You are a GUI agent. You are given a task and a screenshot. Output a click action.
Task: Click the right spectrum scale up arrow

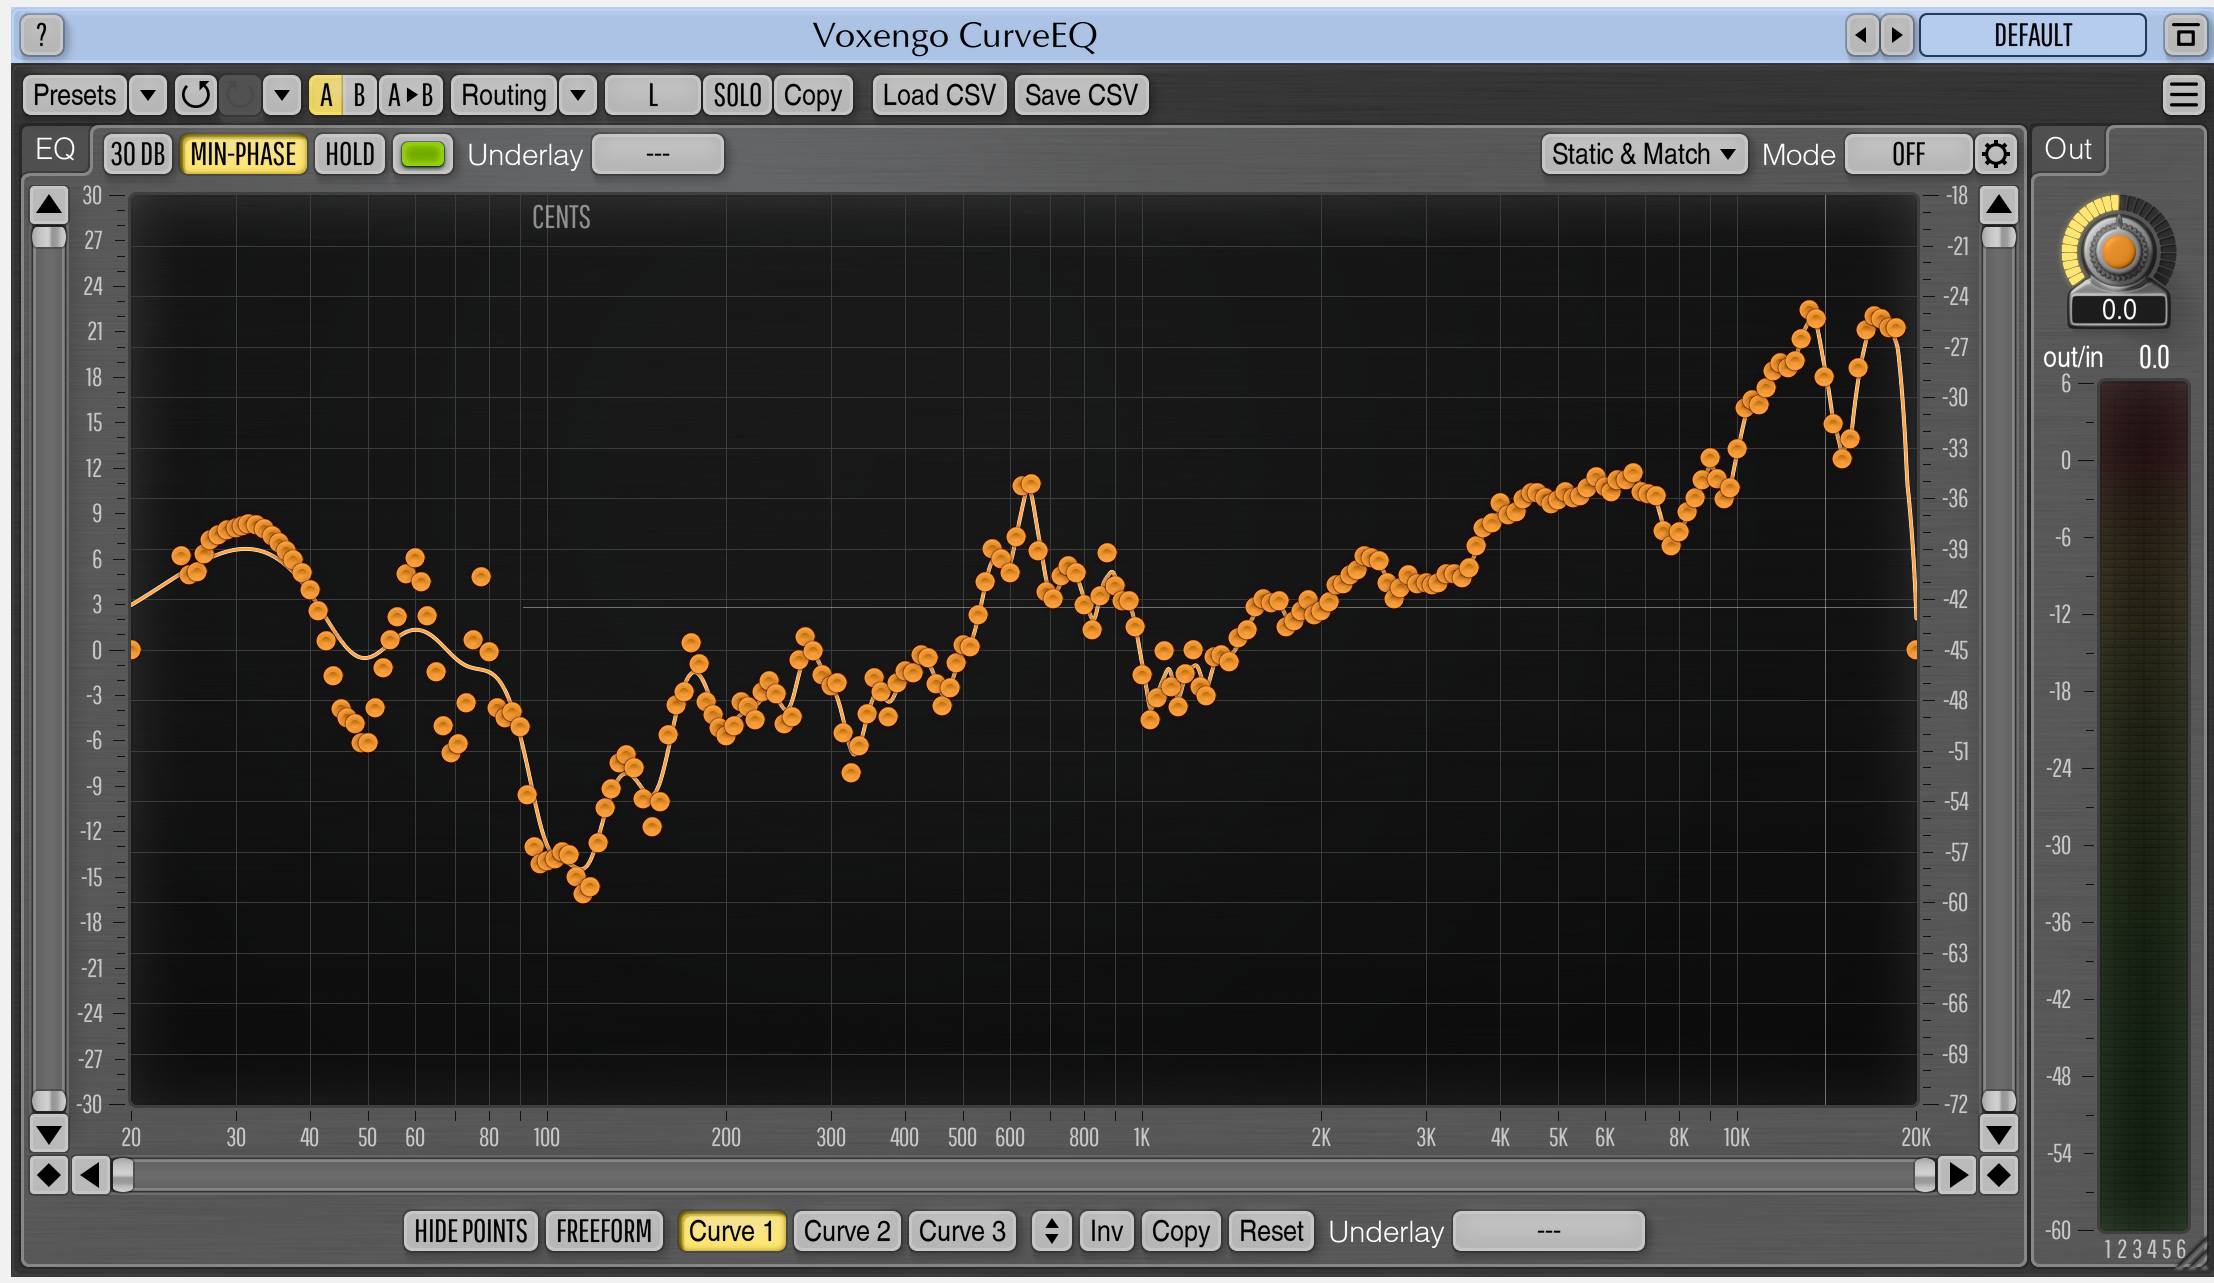(1999, 205)
